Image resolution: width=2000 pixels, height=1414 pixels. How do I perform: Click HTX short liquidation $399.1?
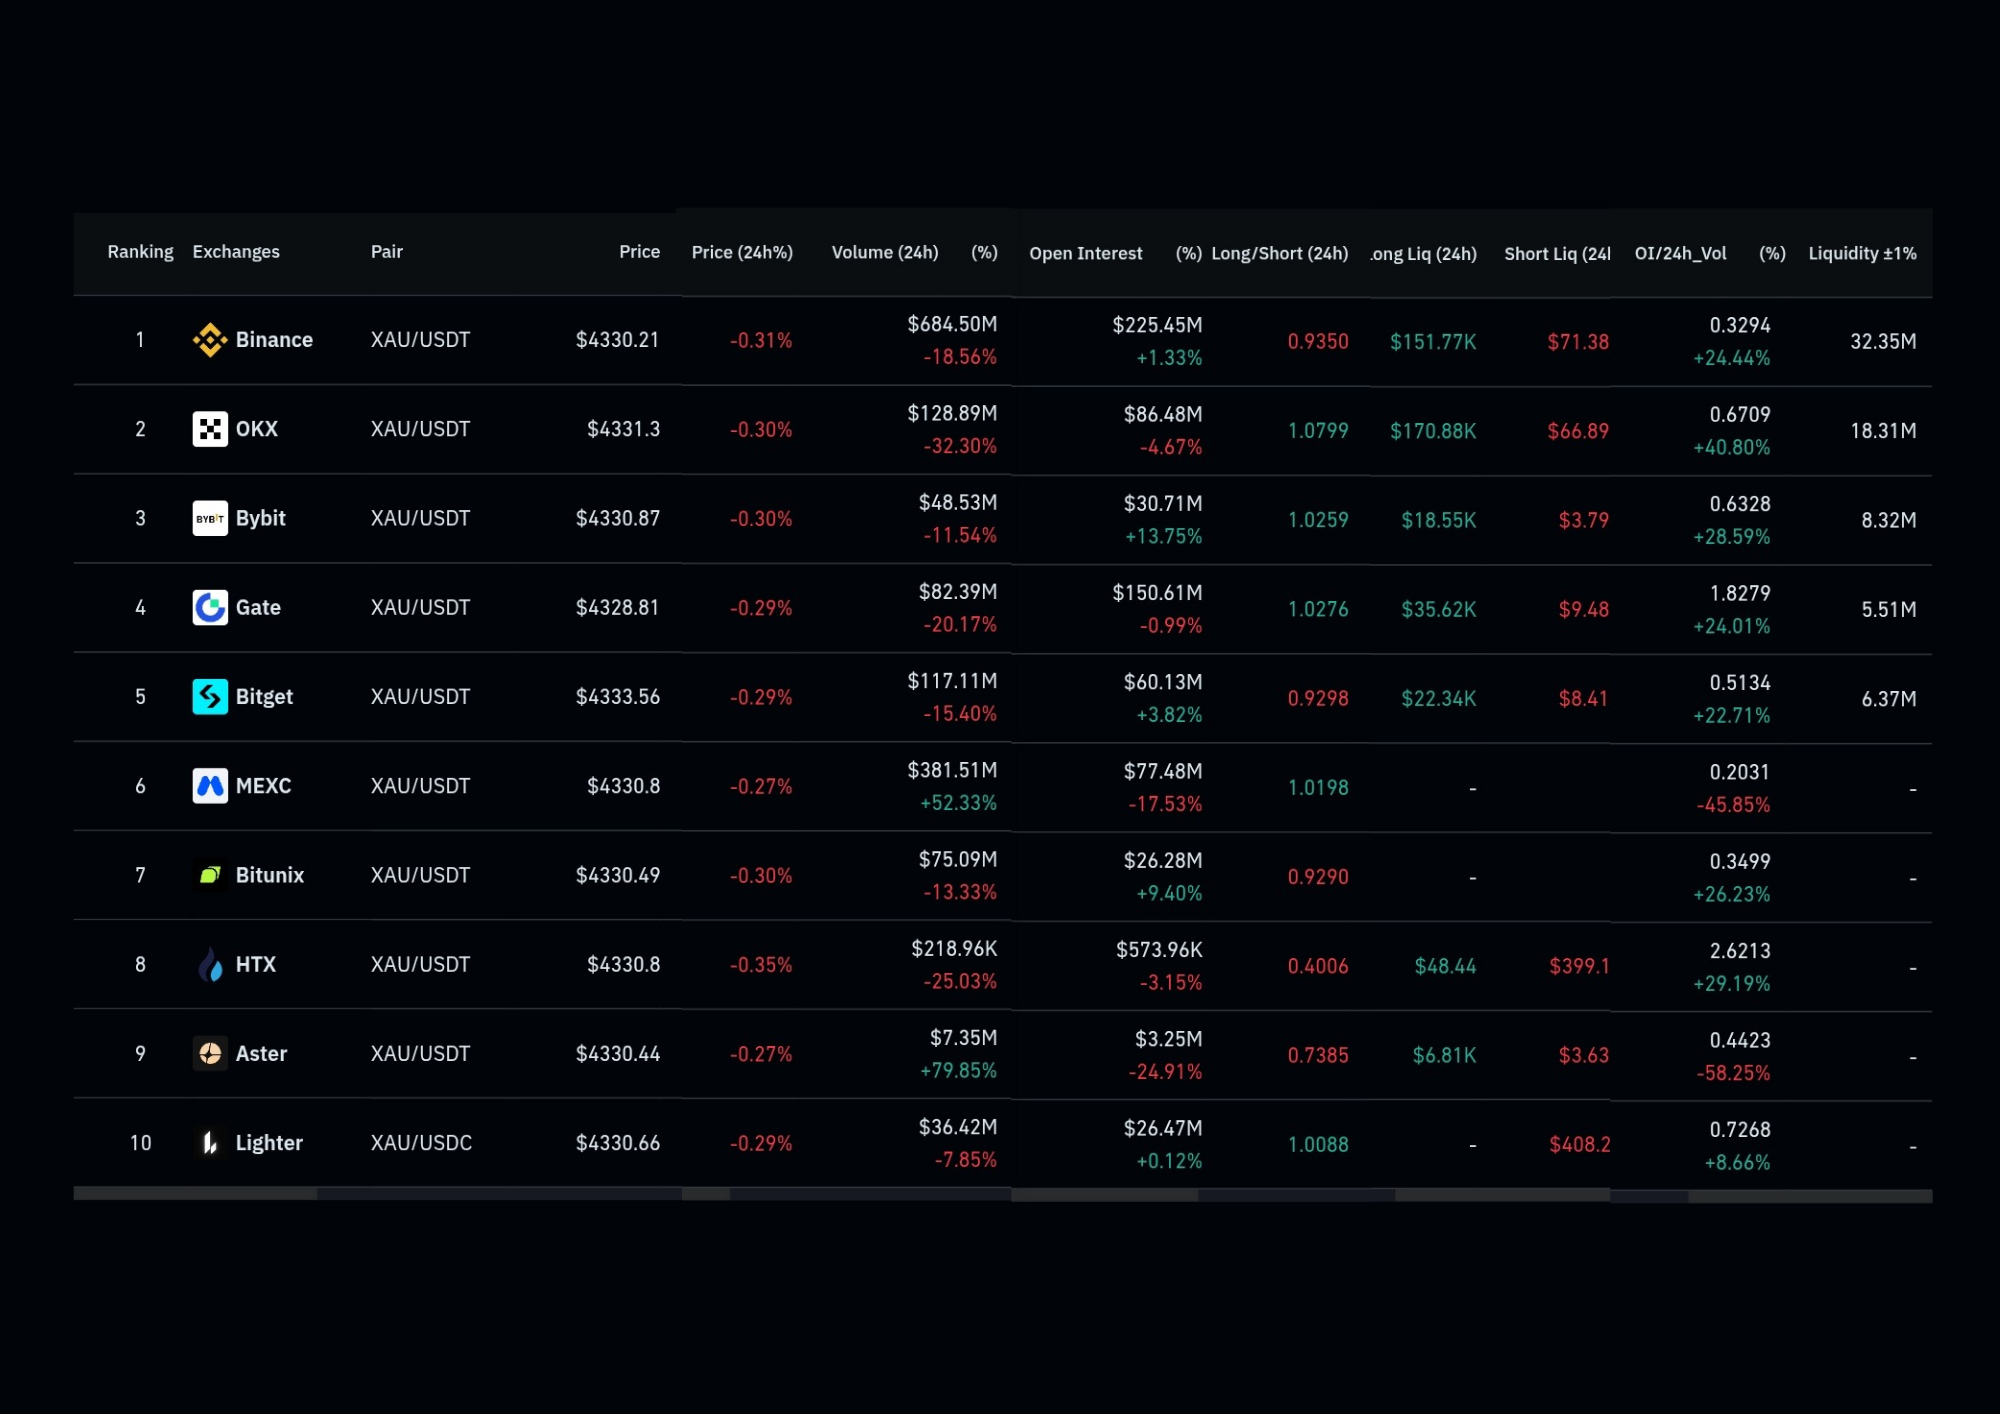[x=1579, y=966]
